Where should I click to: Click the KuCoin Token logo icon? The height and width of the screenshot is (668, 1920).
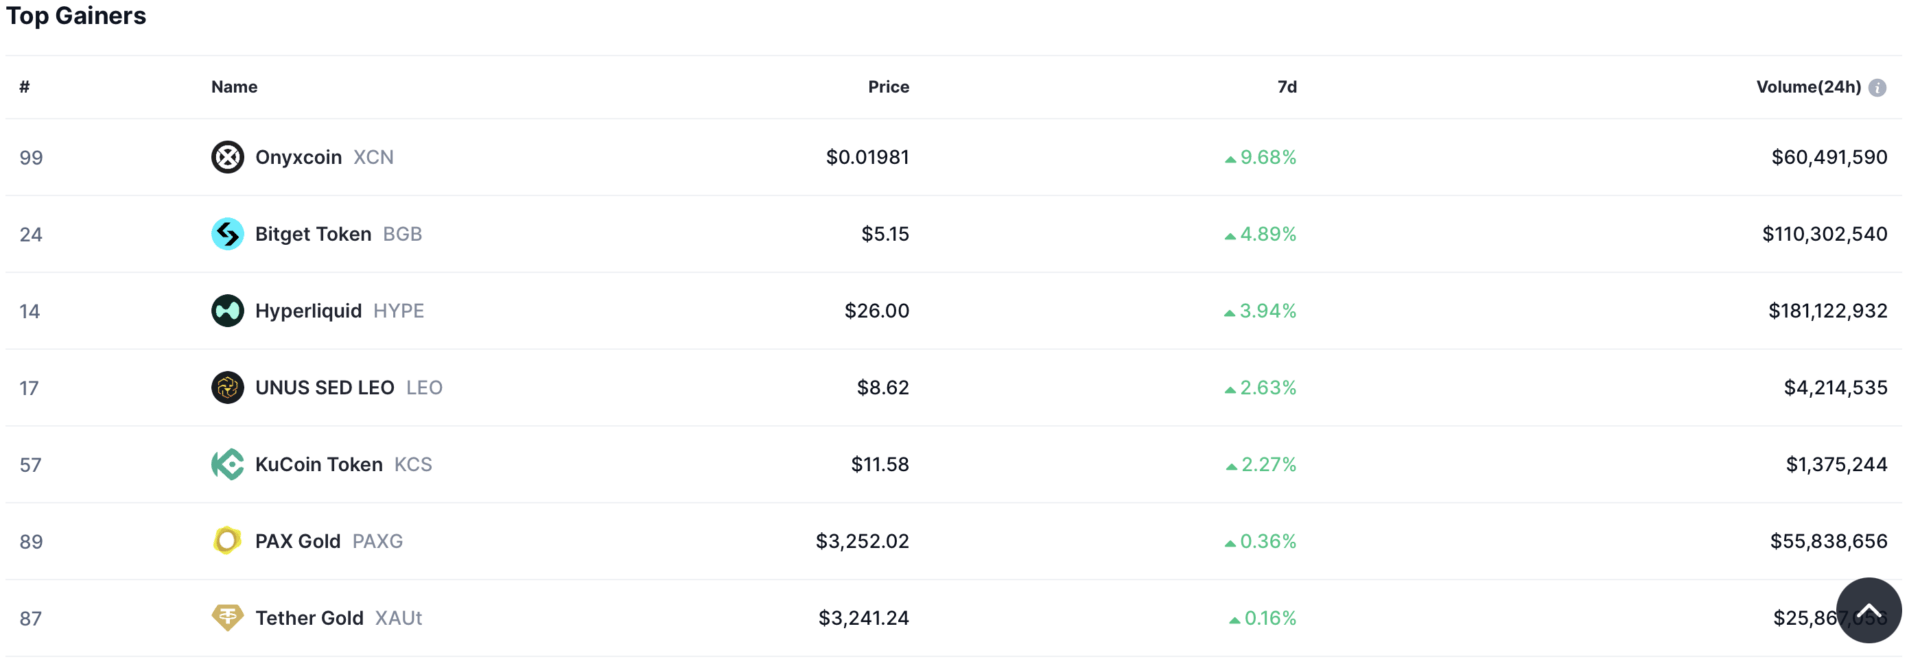pos(227,464)
